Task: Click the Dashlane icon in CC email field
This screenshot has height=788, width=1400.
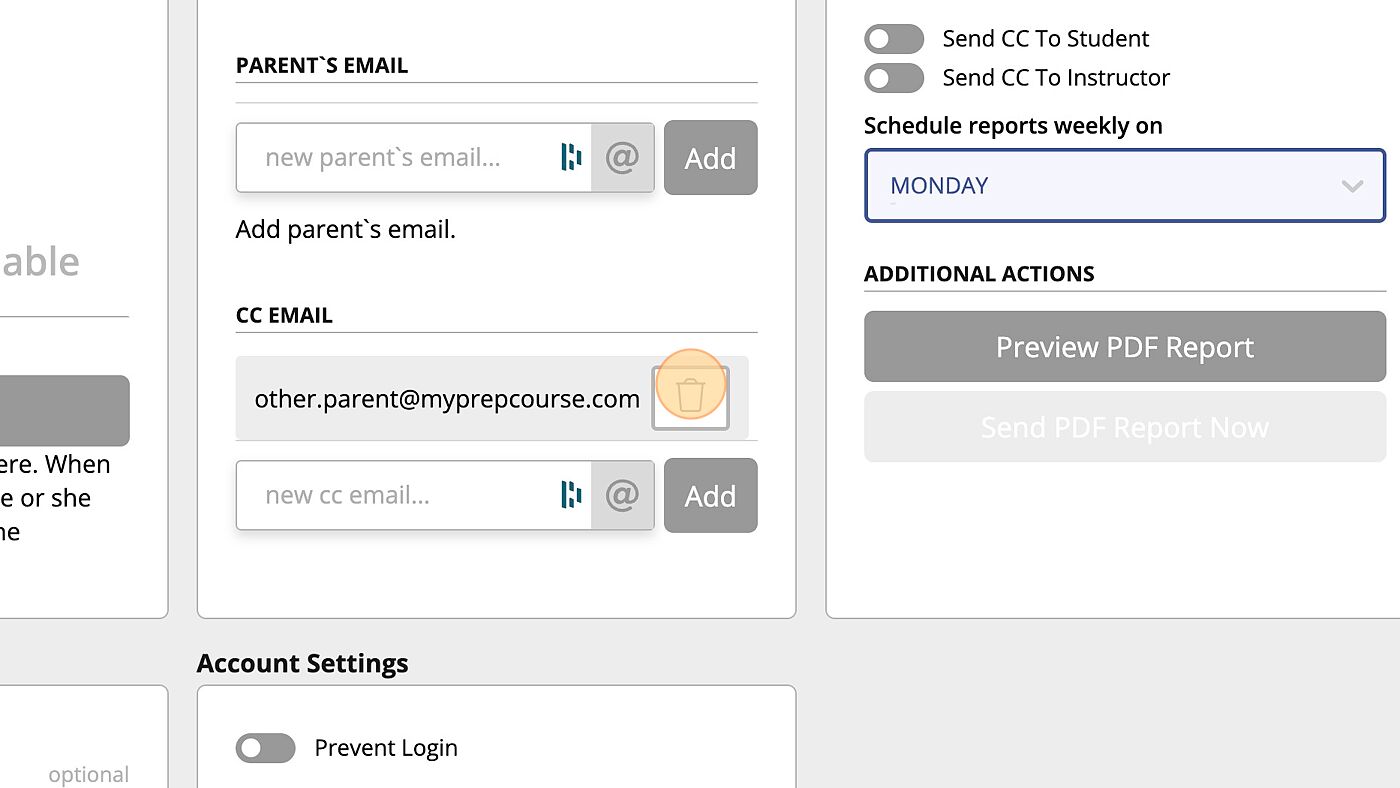Action: [x=571, y=495]
